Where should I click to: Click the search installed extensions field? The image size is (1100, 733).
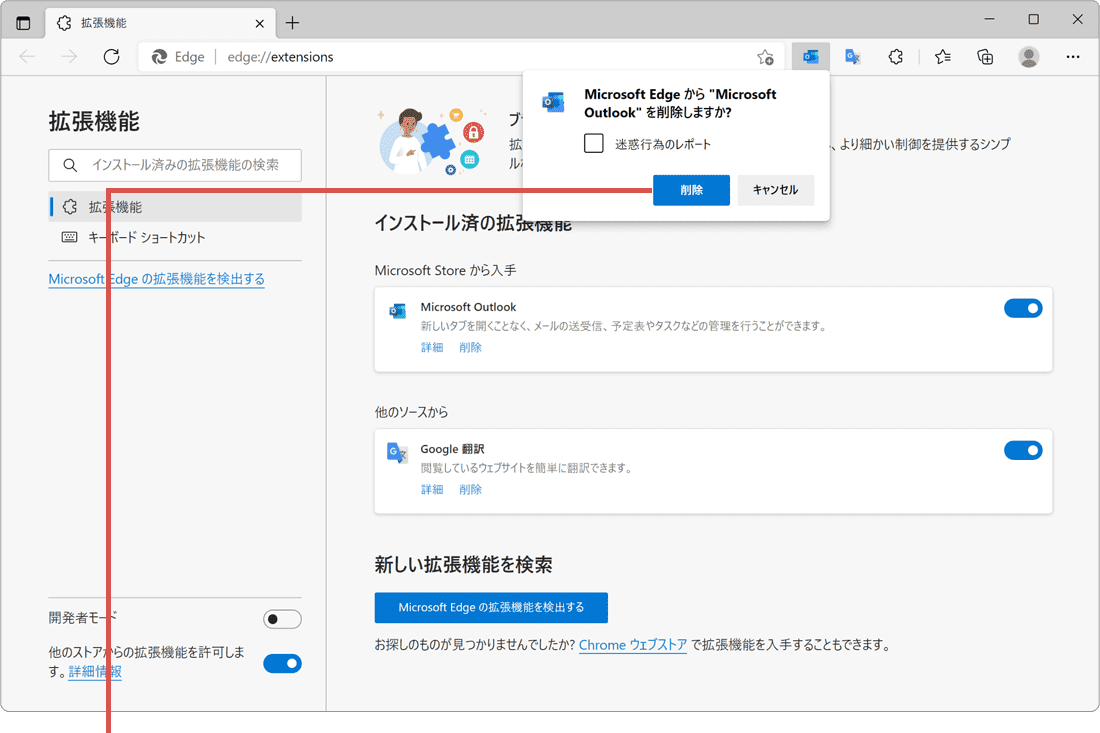click(x=175, y=165)
